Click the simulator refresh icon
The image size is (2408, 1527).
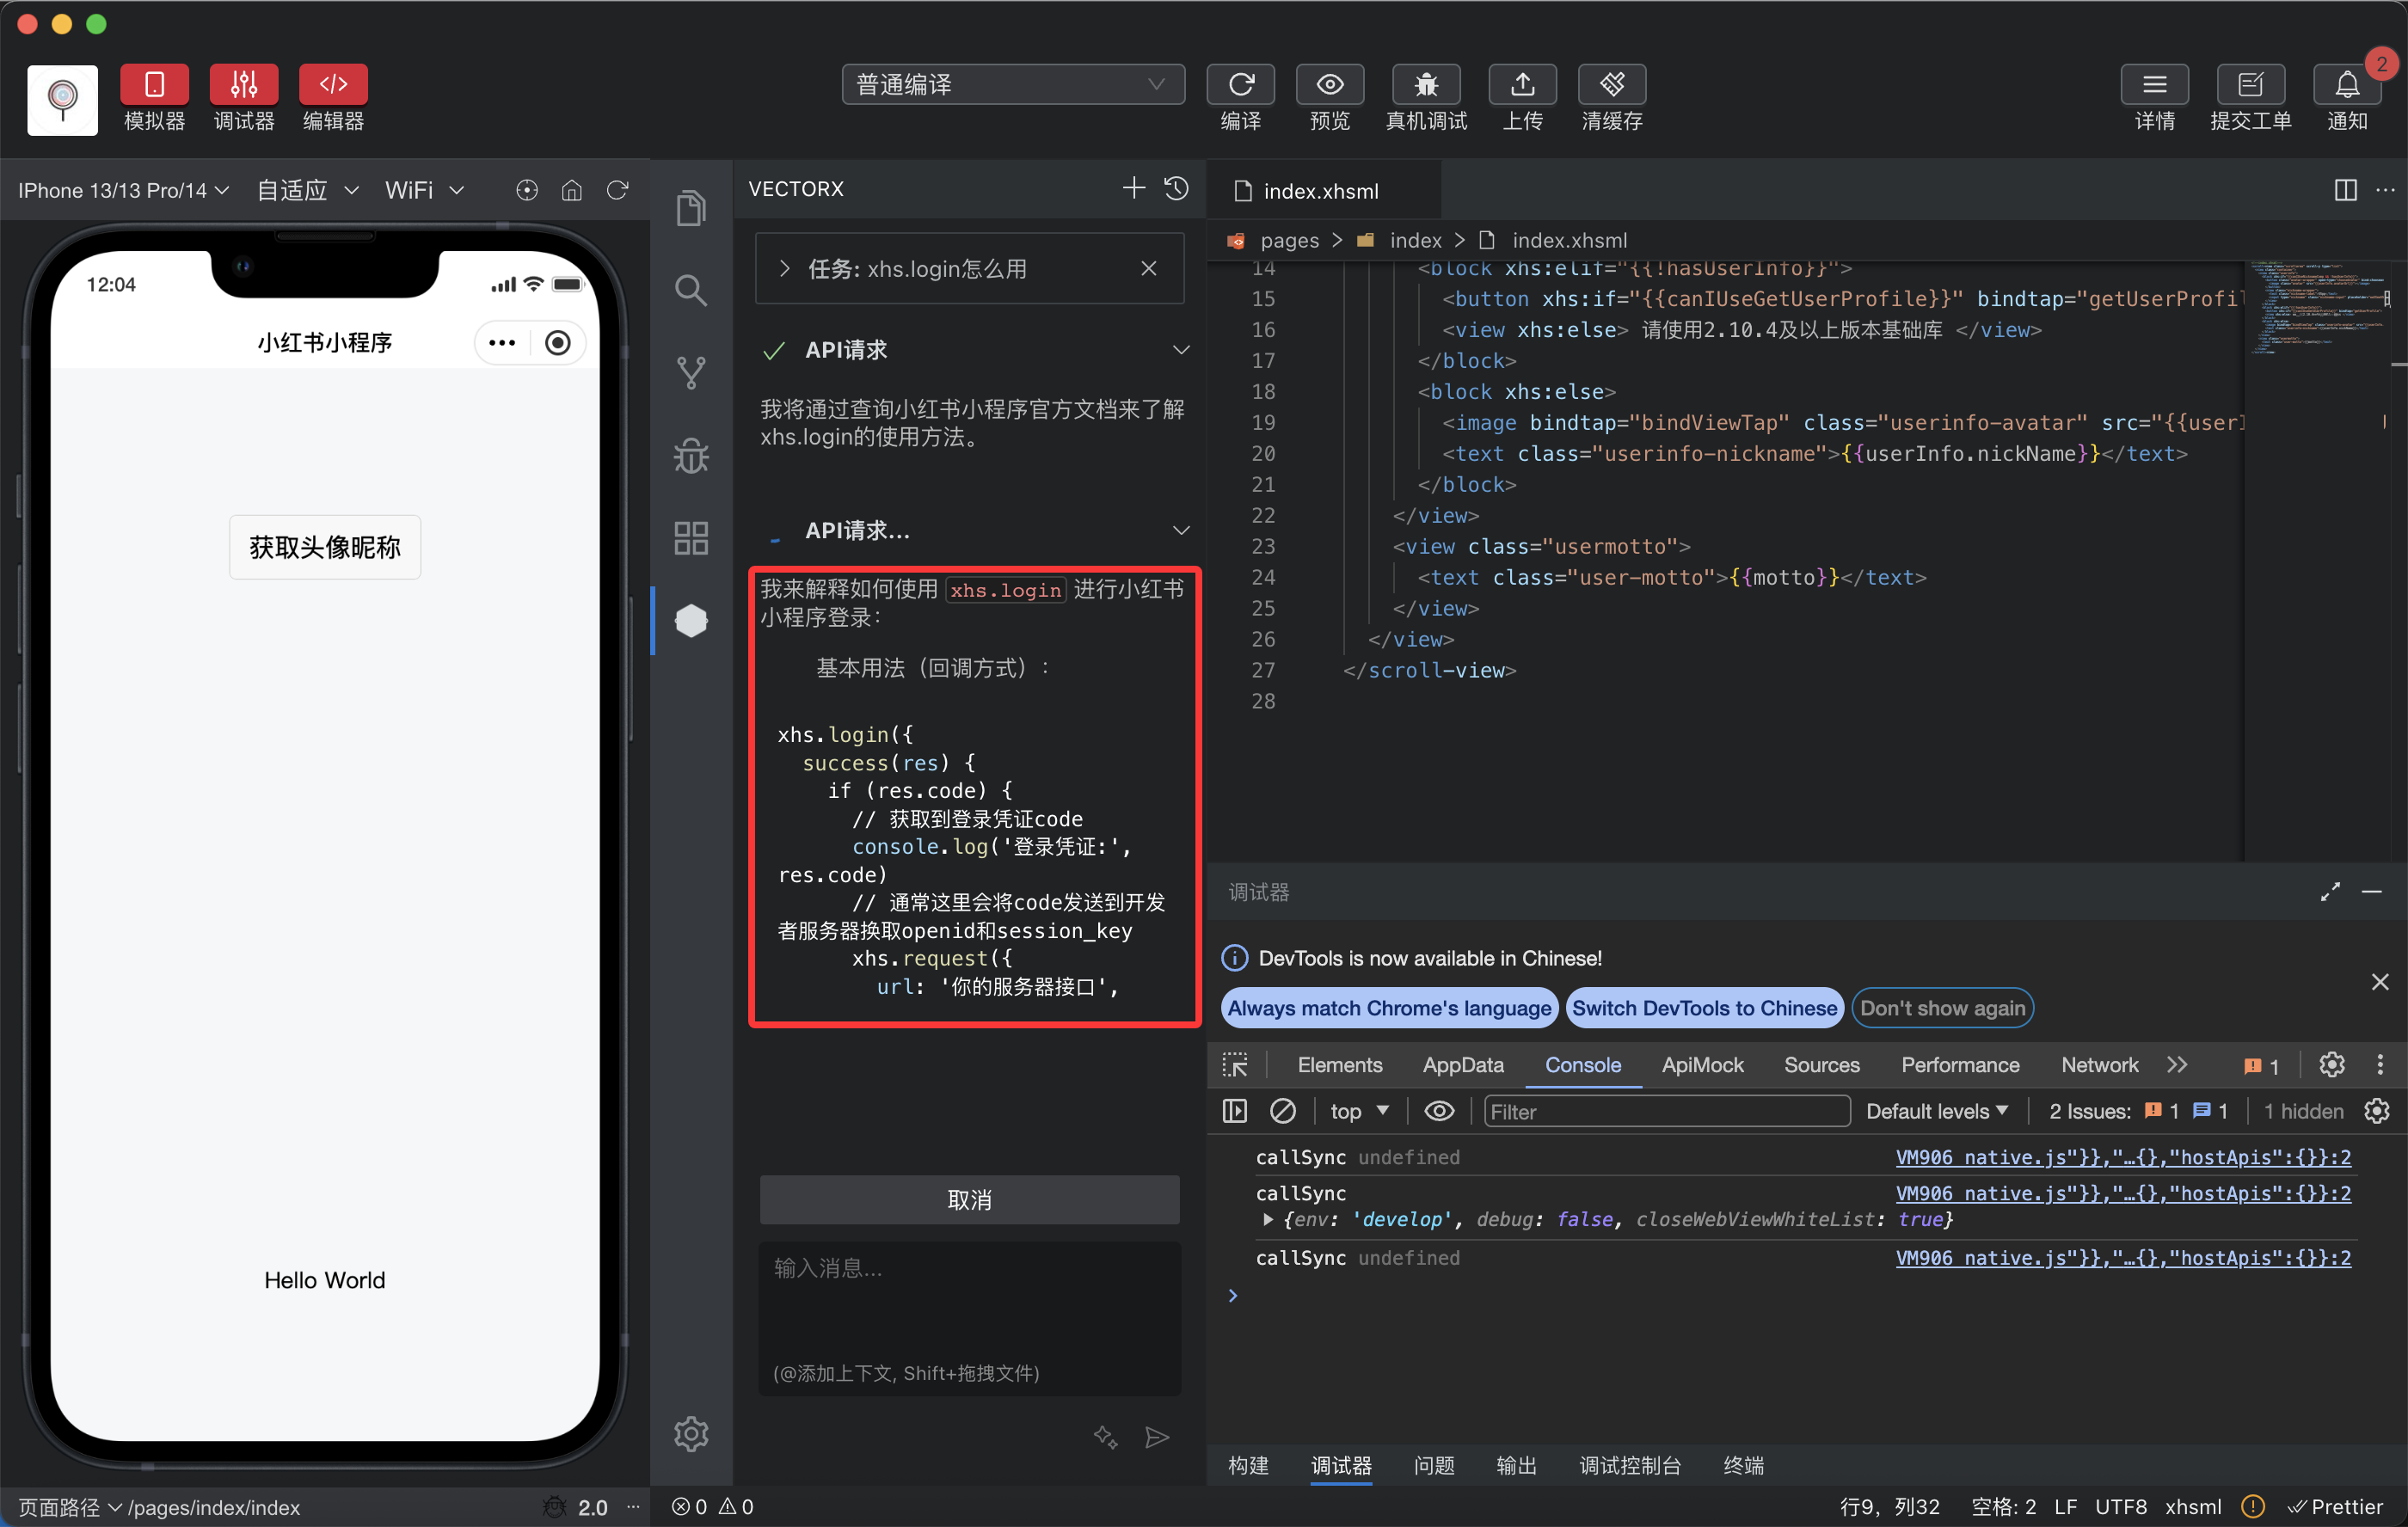pos(618,190)
